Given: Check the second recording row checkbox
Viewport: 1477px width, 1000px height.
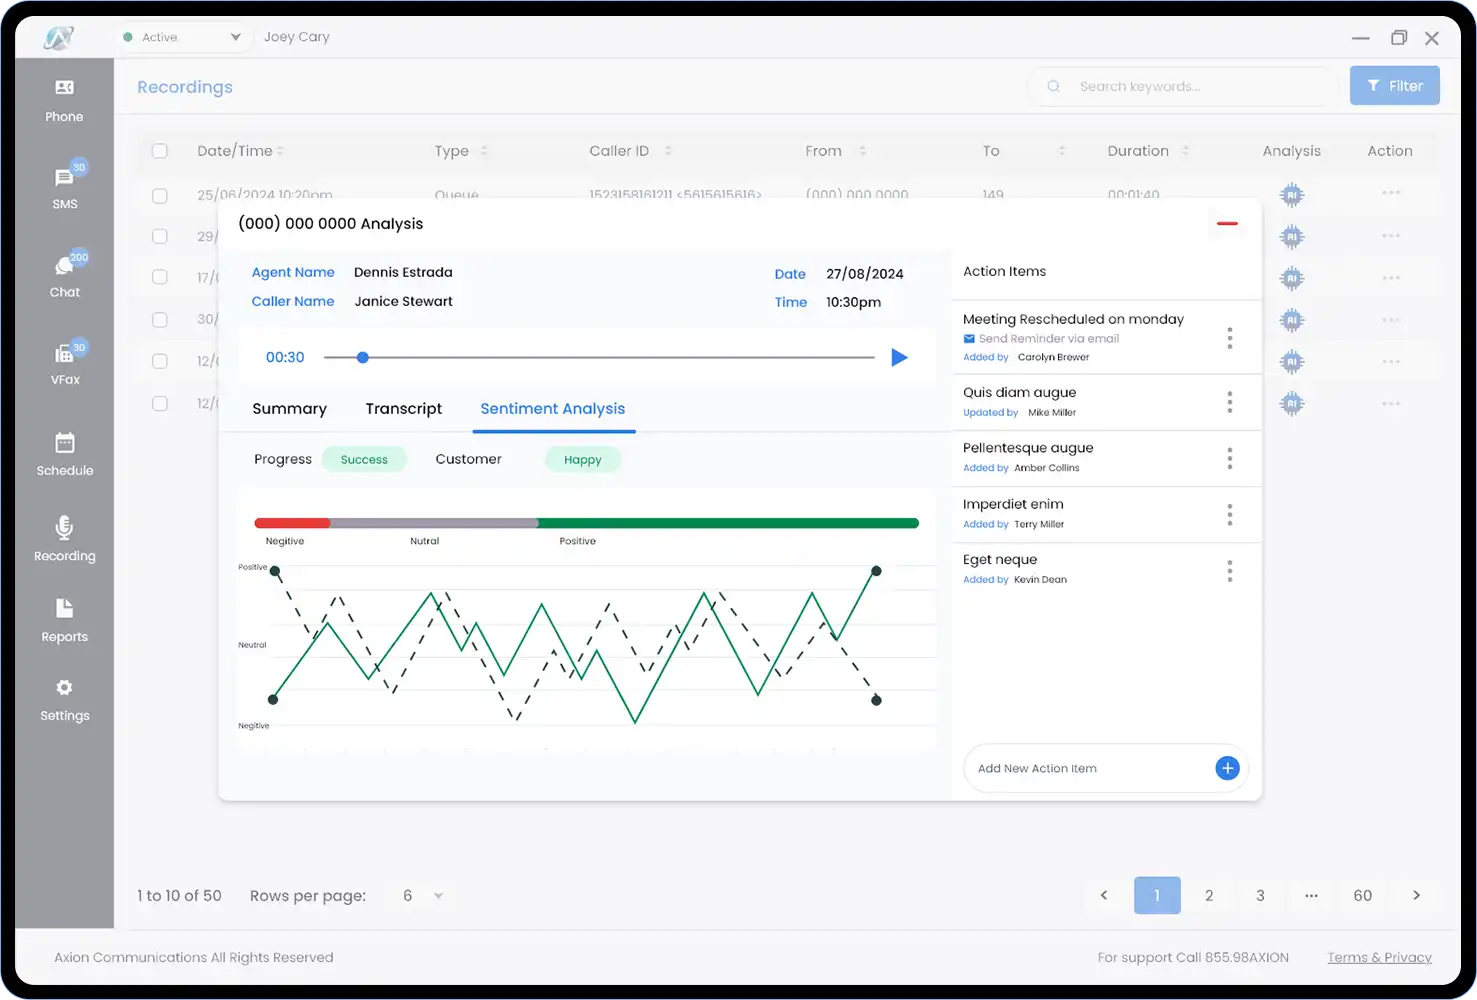Looking at the screenshot, I should (160, 236).
